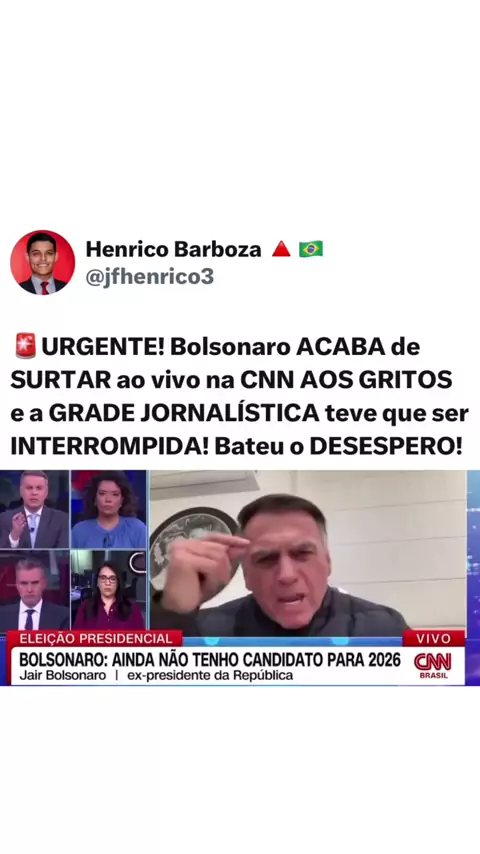
Task: Open Henrico Barboza's profile picture
Action: click(x=42, y=262)
